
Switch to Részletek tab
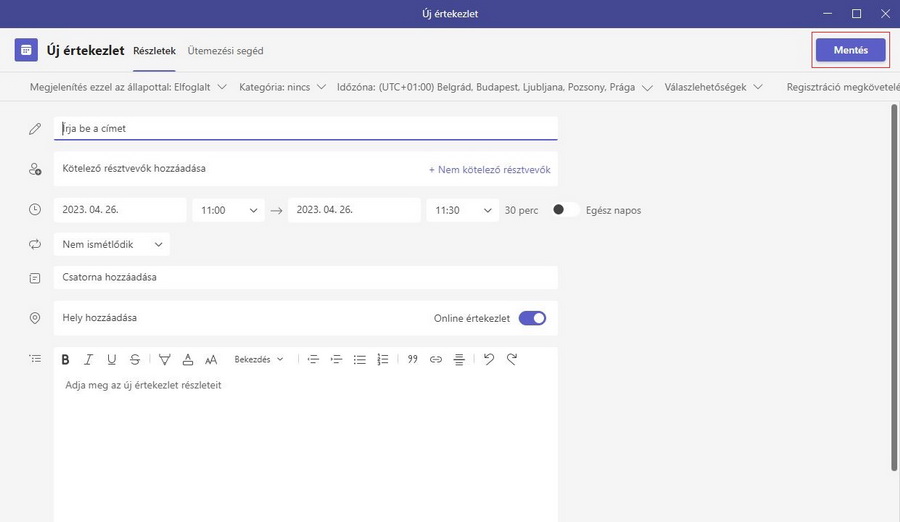pyautogui.click(x=154, y=51)
